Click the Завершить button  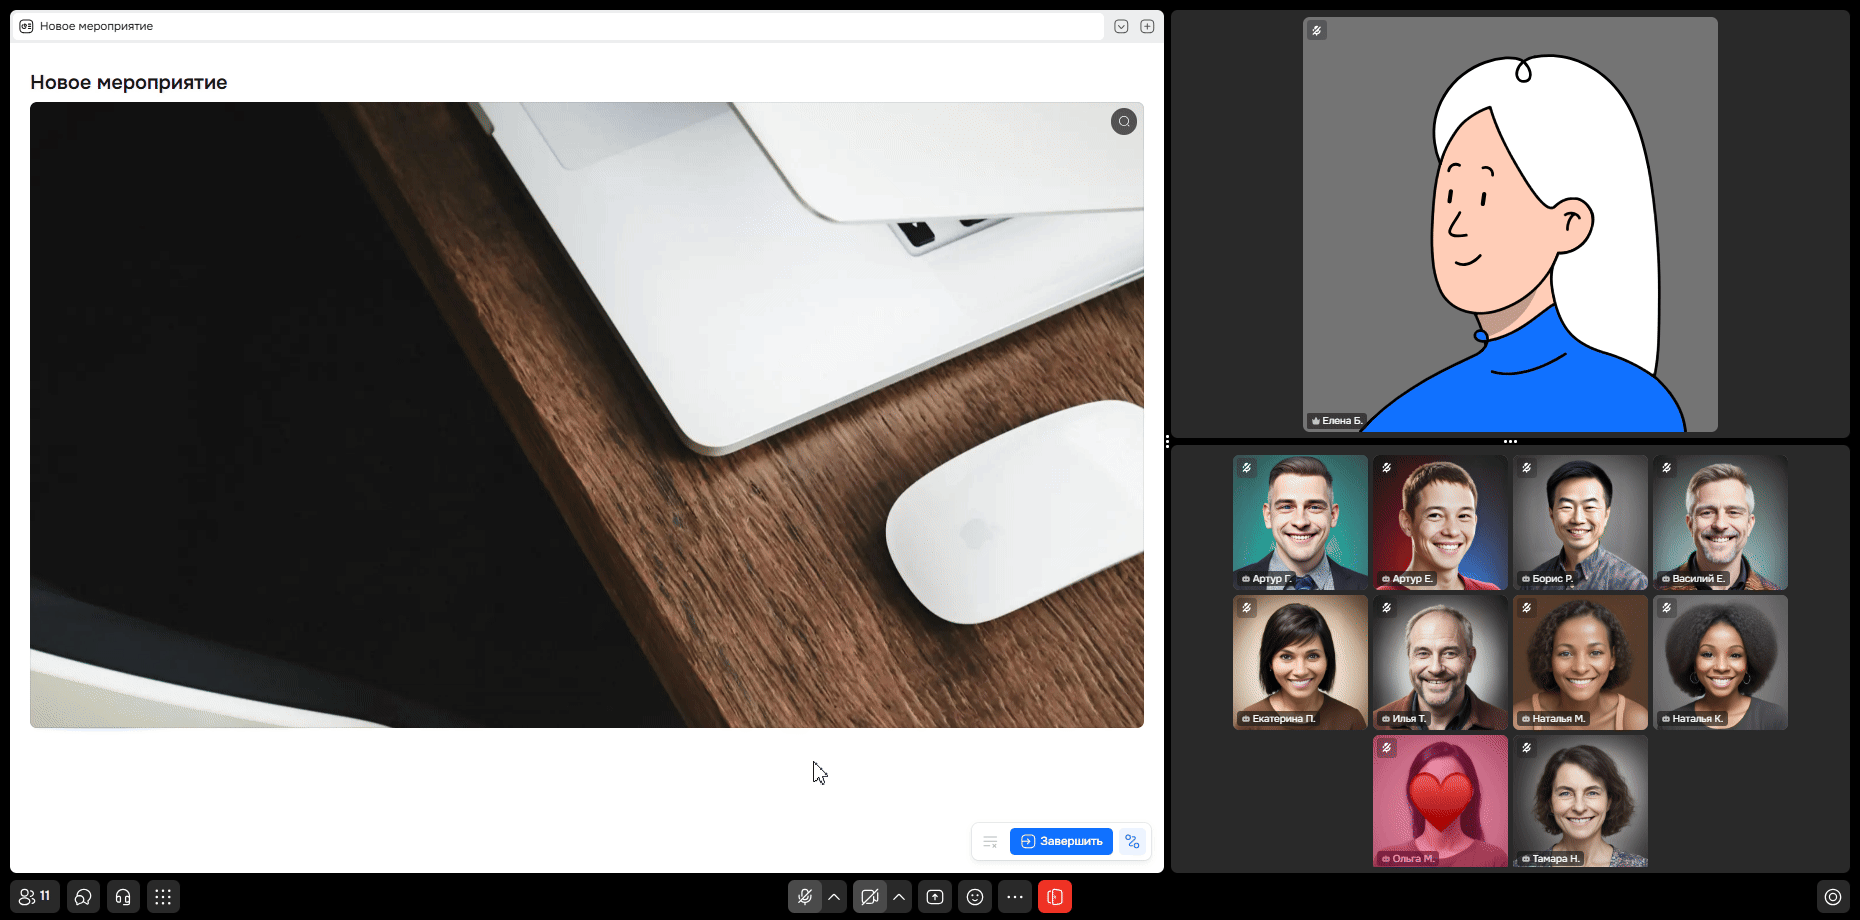point(1061,842)
